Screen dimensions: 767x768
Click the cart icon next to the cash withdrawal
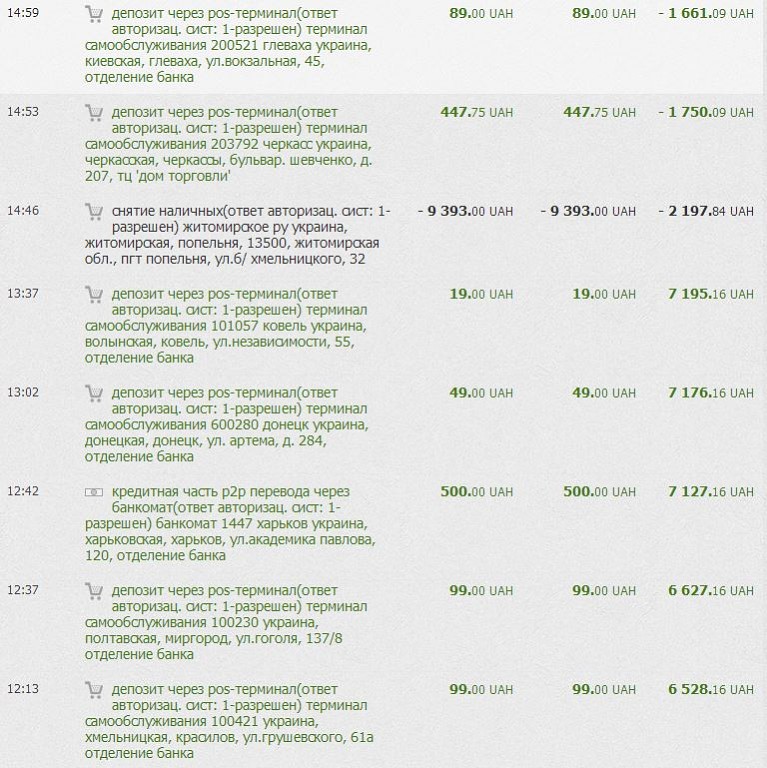[x=95, y=211]
